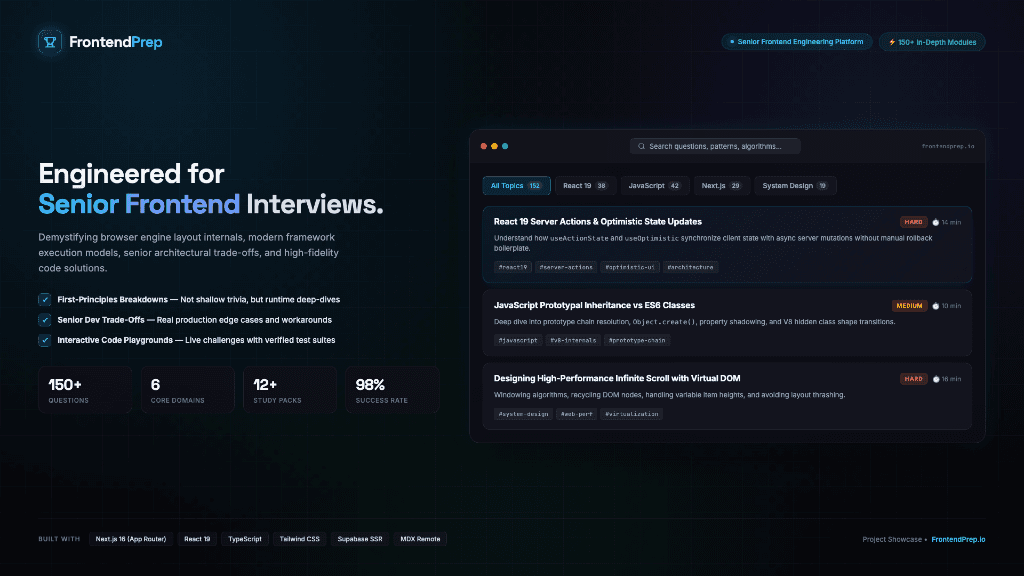The image size is (1024, 576).
Task: Click the 6 Core Domains stat card
Action: [187, 390]
